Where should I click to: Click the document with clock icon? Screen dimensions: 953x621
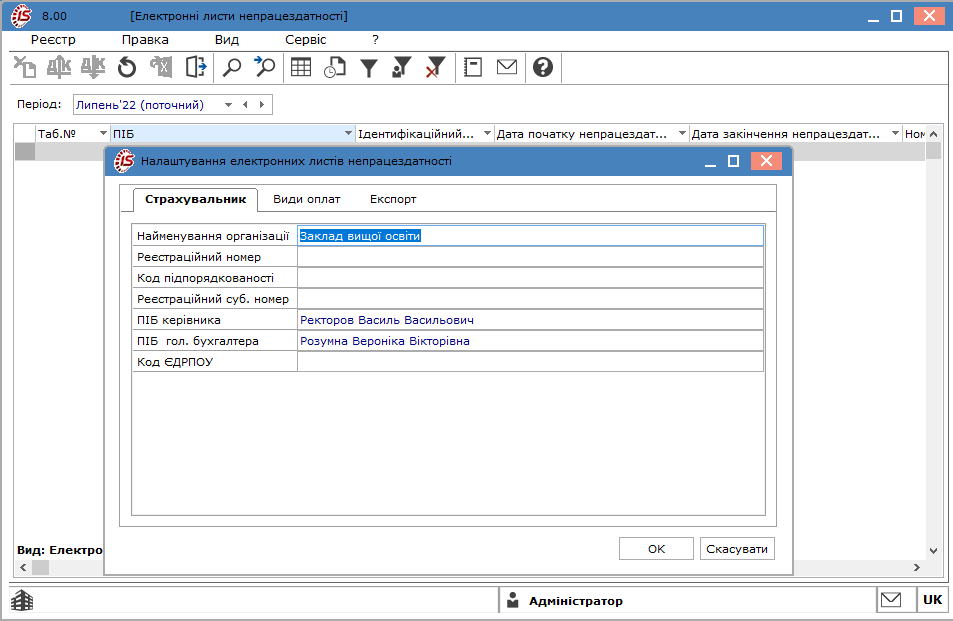point(335,67)
